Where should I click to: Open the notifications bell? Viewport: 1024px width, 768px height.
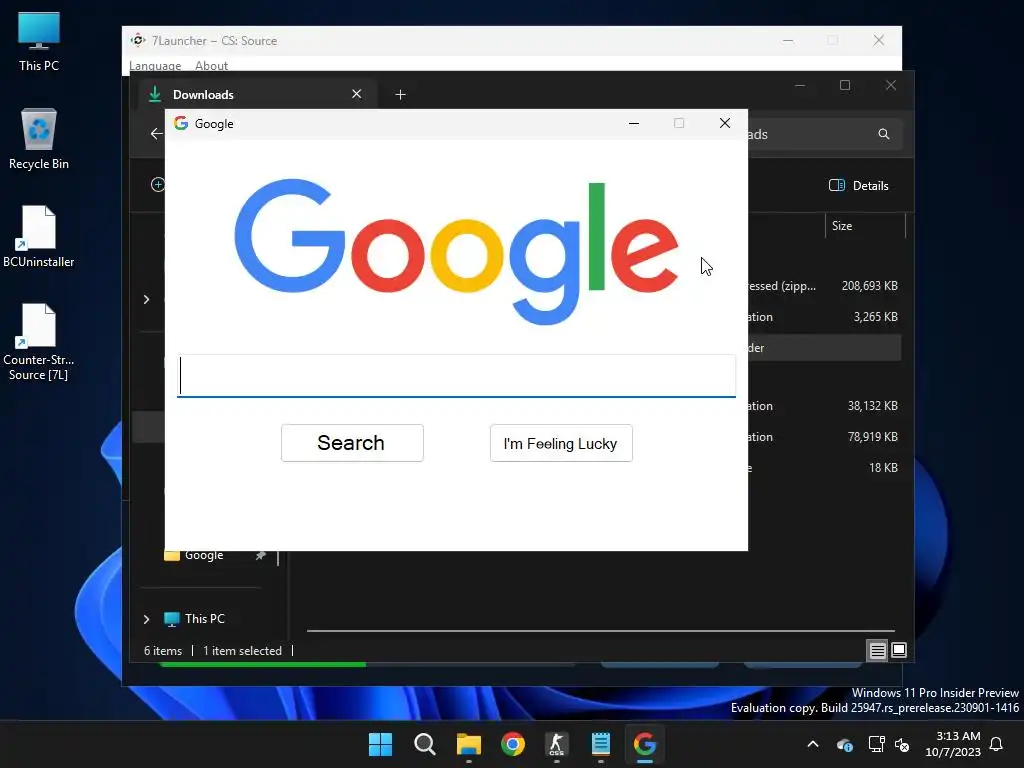coord(996,744)
